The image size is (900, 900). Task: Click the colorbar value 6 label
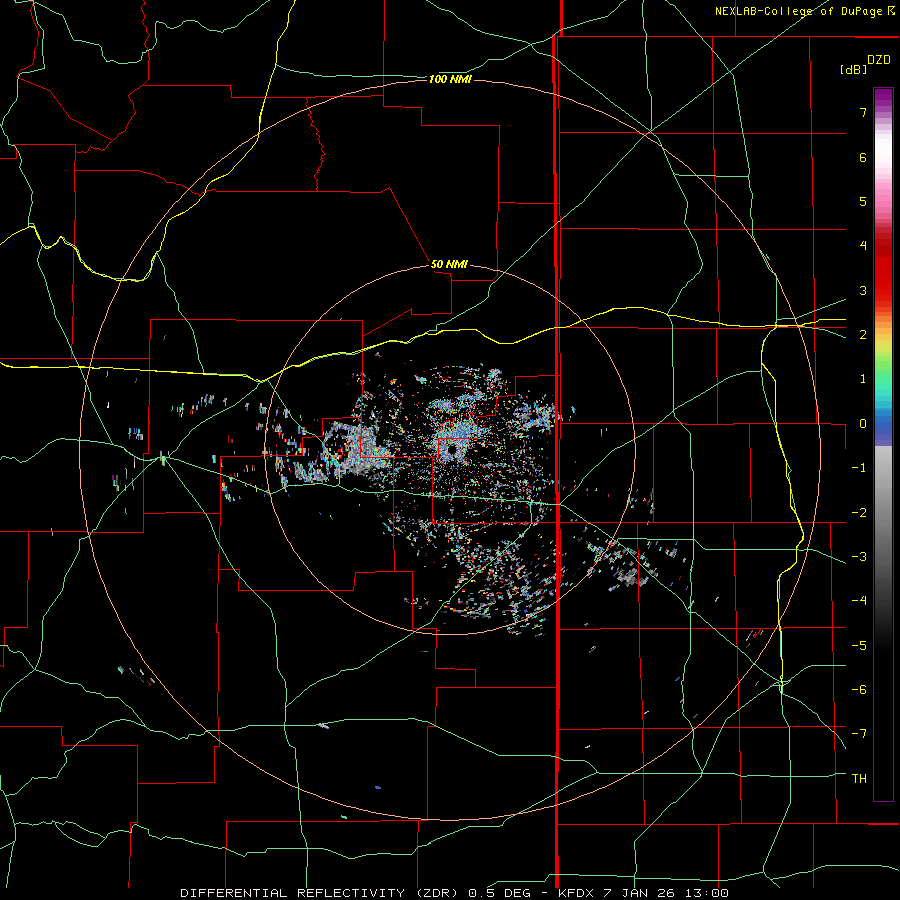coord(863,157)
